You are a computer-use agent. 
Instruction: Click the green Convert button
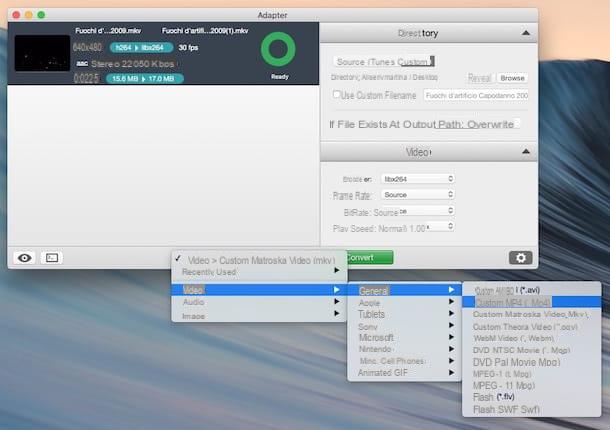(x=370, y=258)
